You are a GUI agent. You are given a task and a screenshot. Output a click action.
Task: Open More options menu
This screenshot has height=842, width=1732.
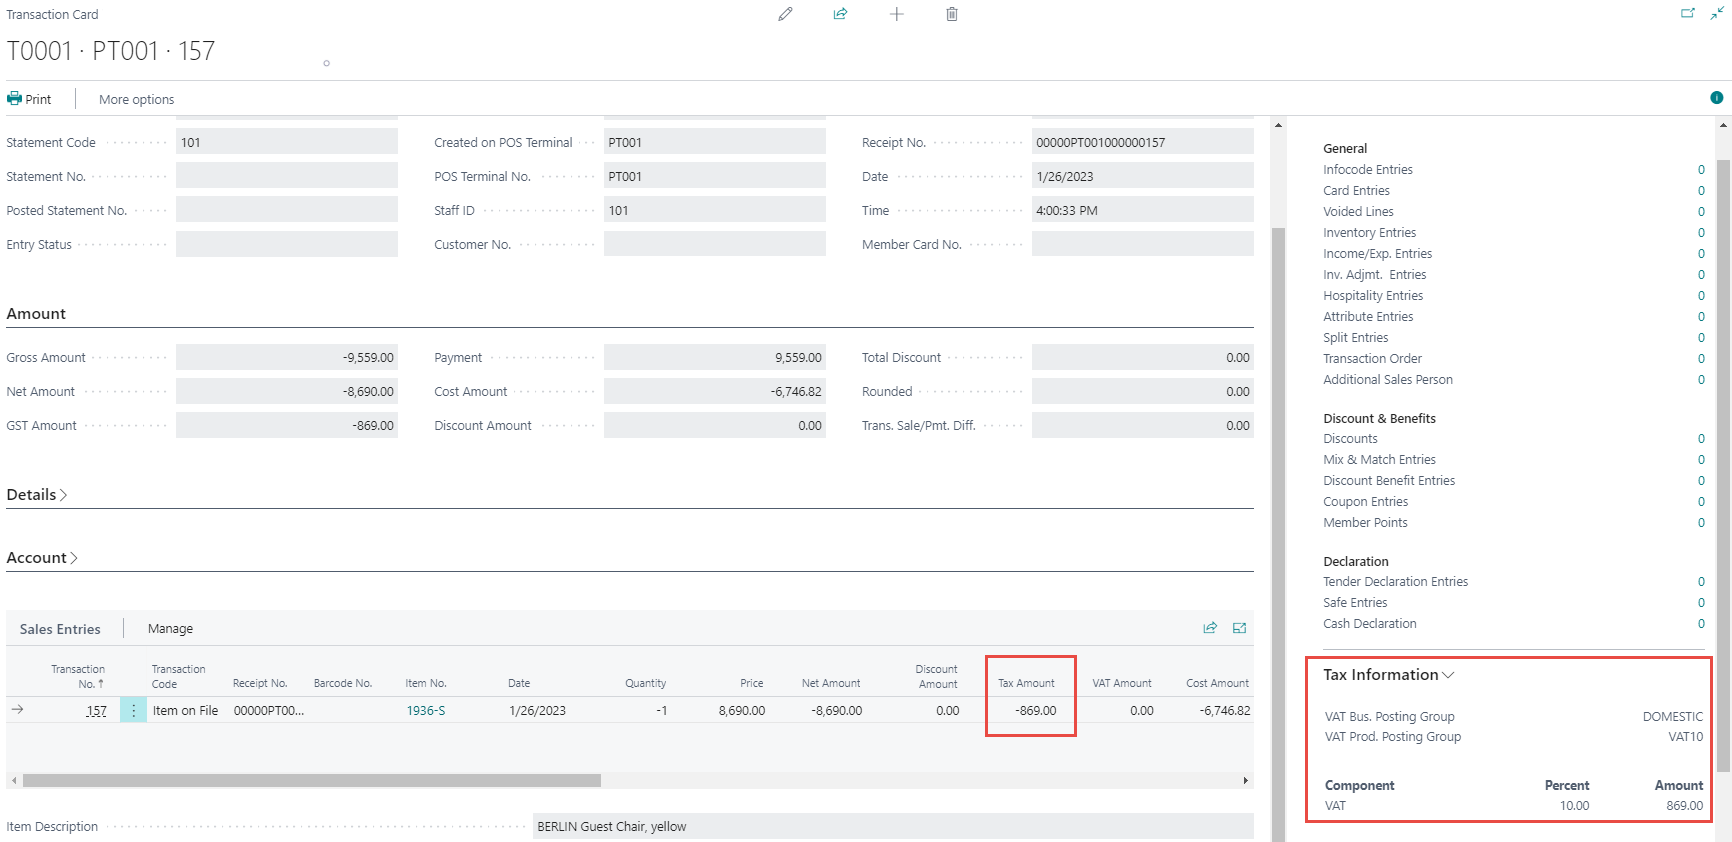[136, 100]
